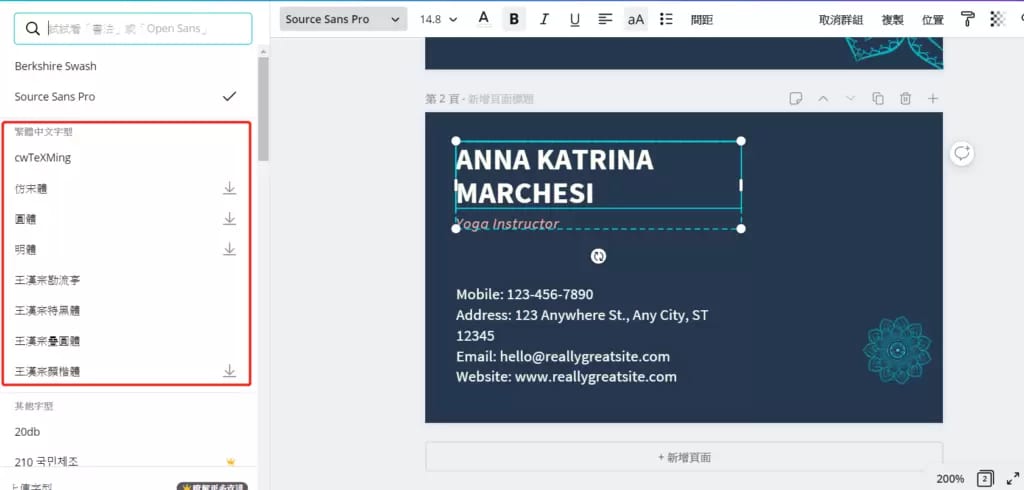Click the add comment bubble icon

(961, 154)
